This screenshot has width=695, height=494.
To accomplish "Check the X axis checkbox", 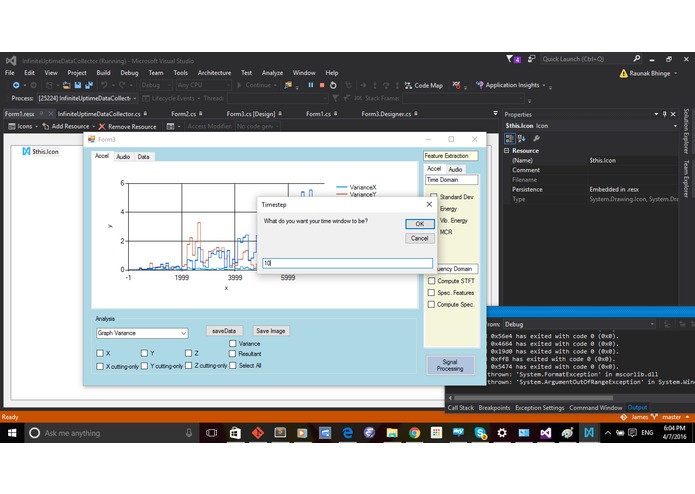I will click(x=100, y=353).
